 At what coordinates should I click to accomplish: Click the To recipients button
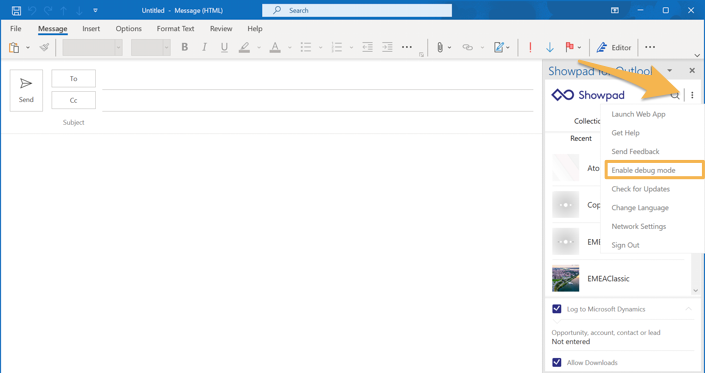(x=73, y=79)
